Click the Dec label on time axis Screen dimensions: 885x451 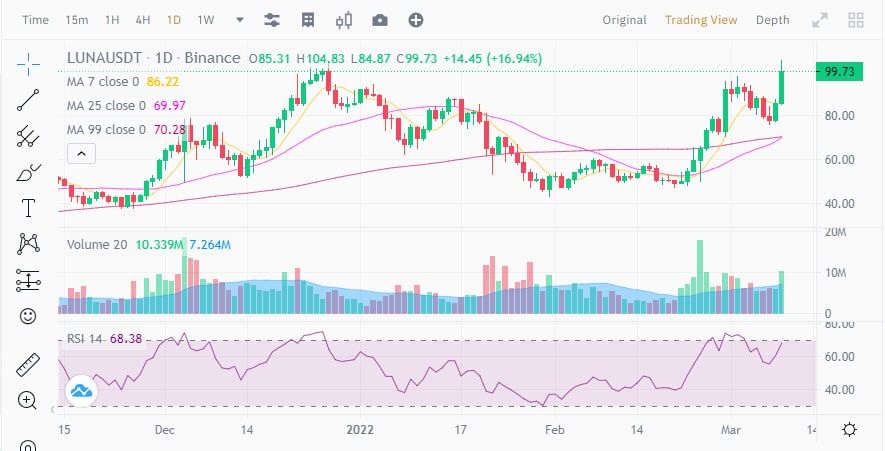pos(164,430)
